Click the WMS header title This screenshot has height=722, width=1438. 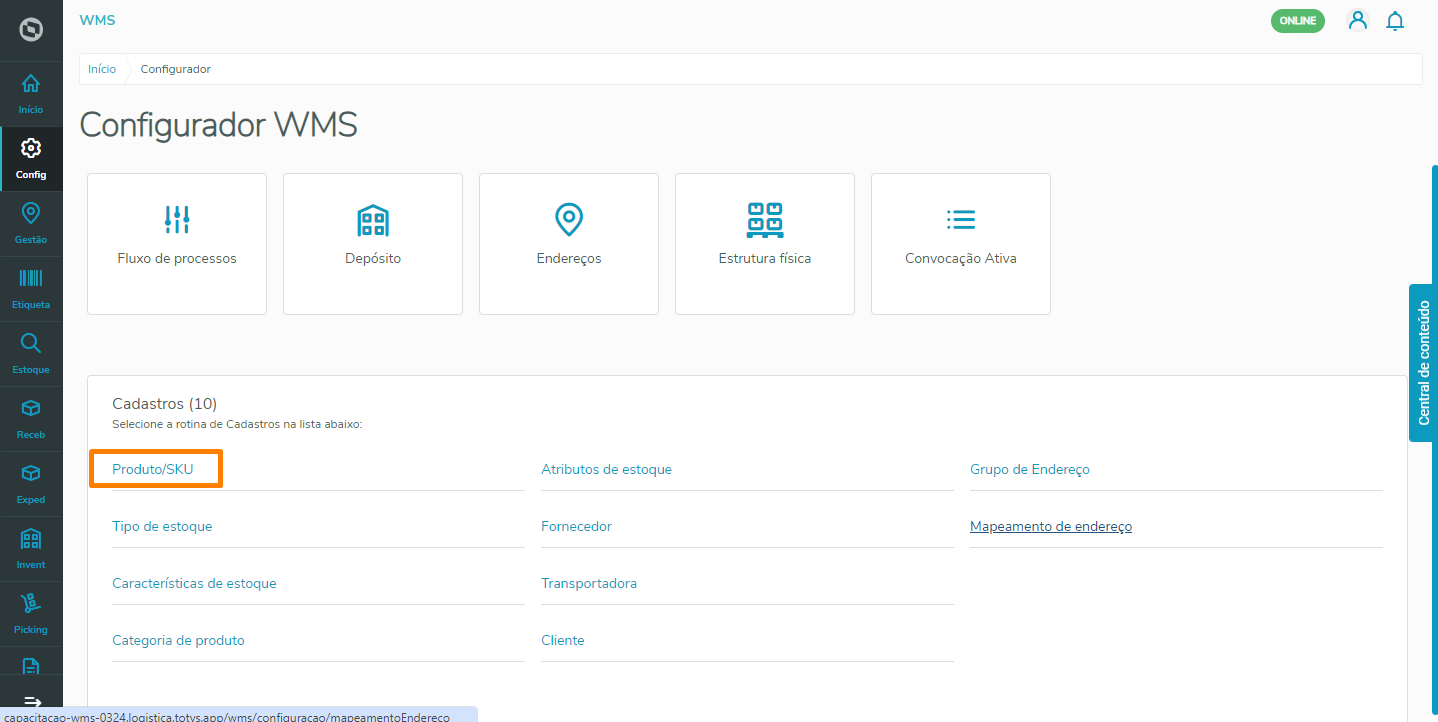[97, 20]
